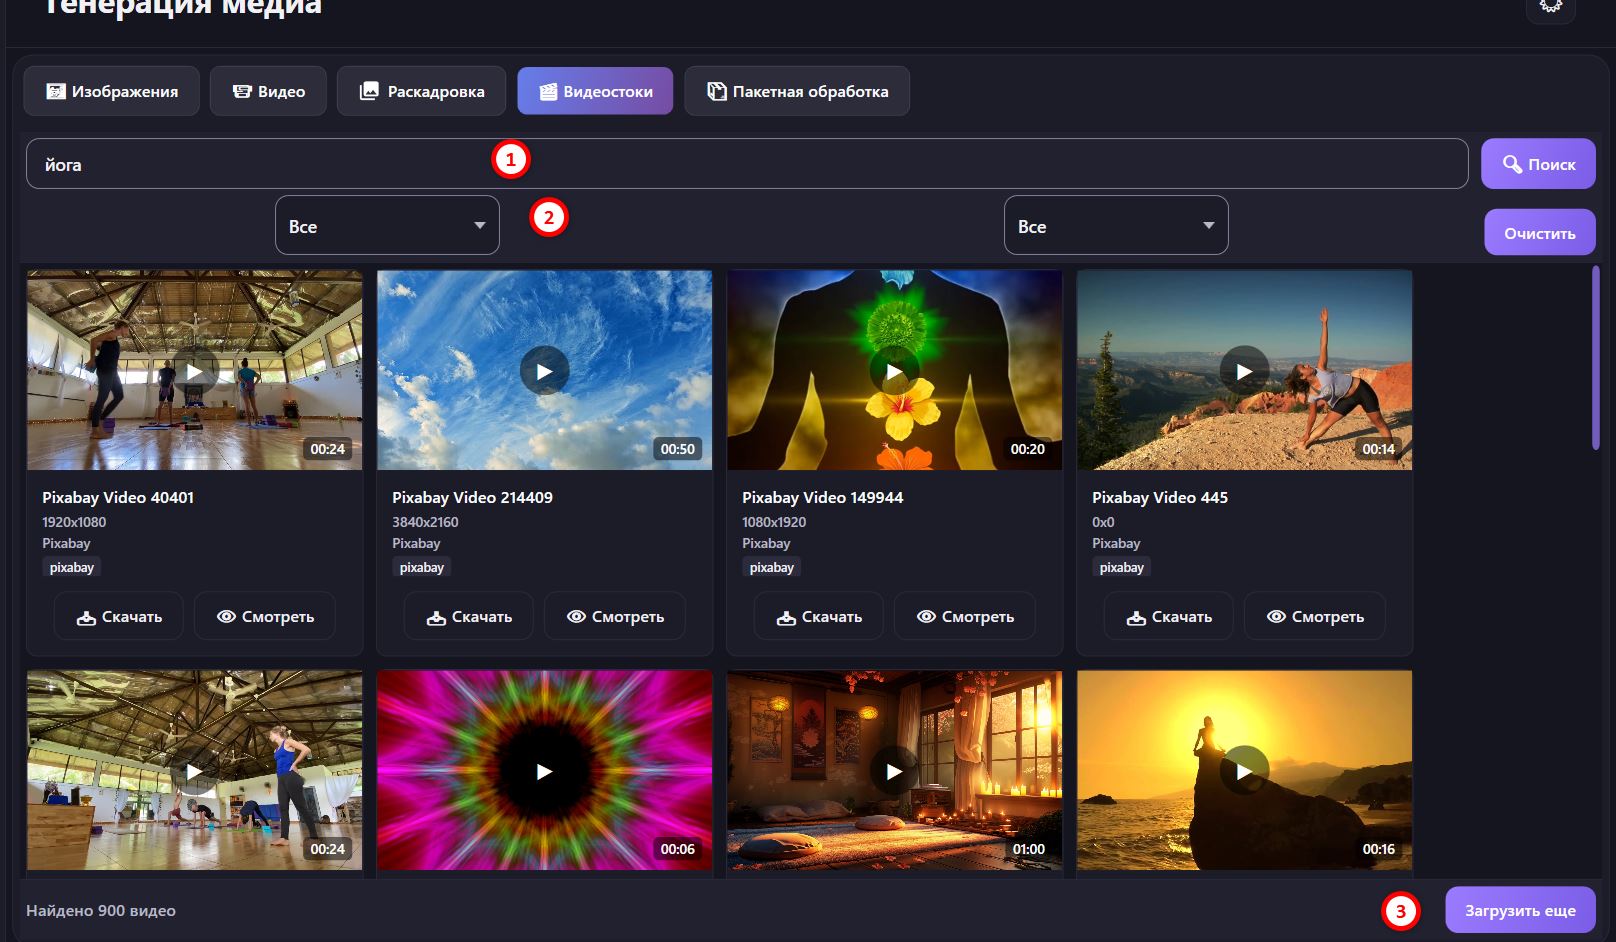1616x942 pixels.
Task: Click the pixabay tag on Video 445
Action: [x=1122, y=567]
